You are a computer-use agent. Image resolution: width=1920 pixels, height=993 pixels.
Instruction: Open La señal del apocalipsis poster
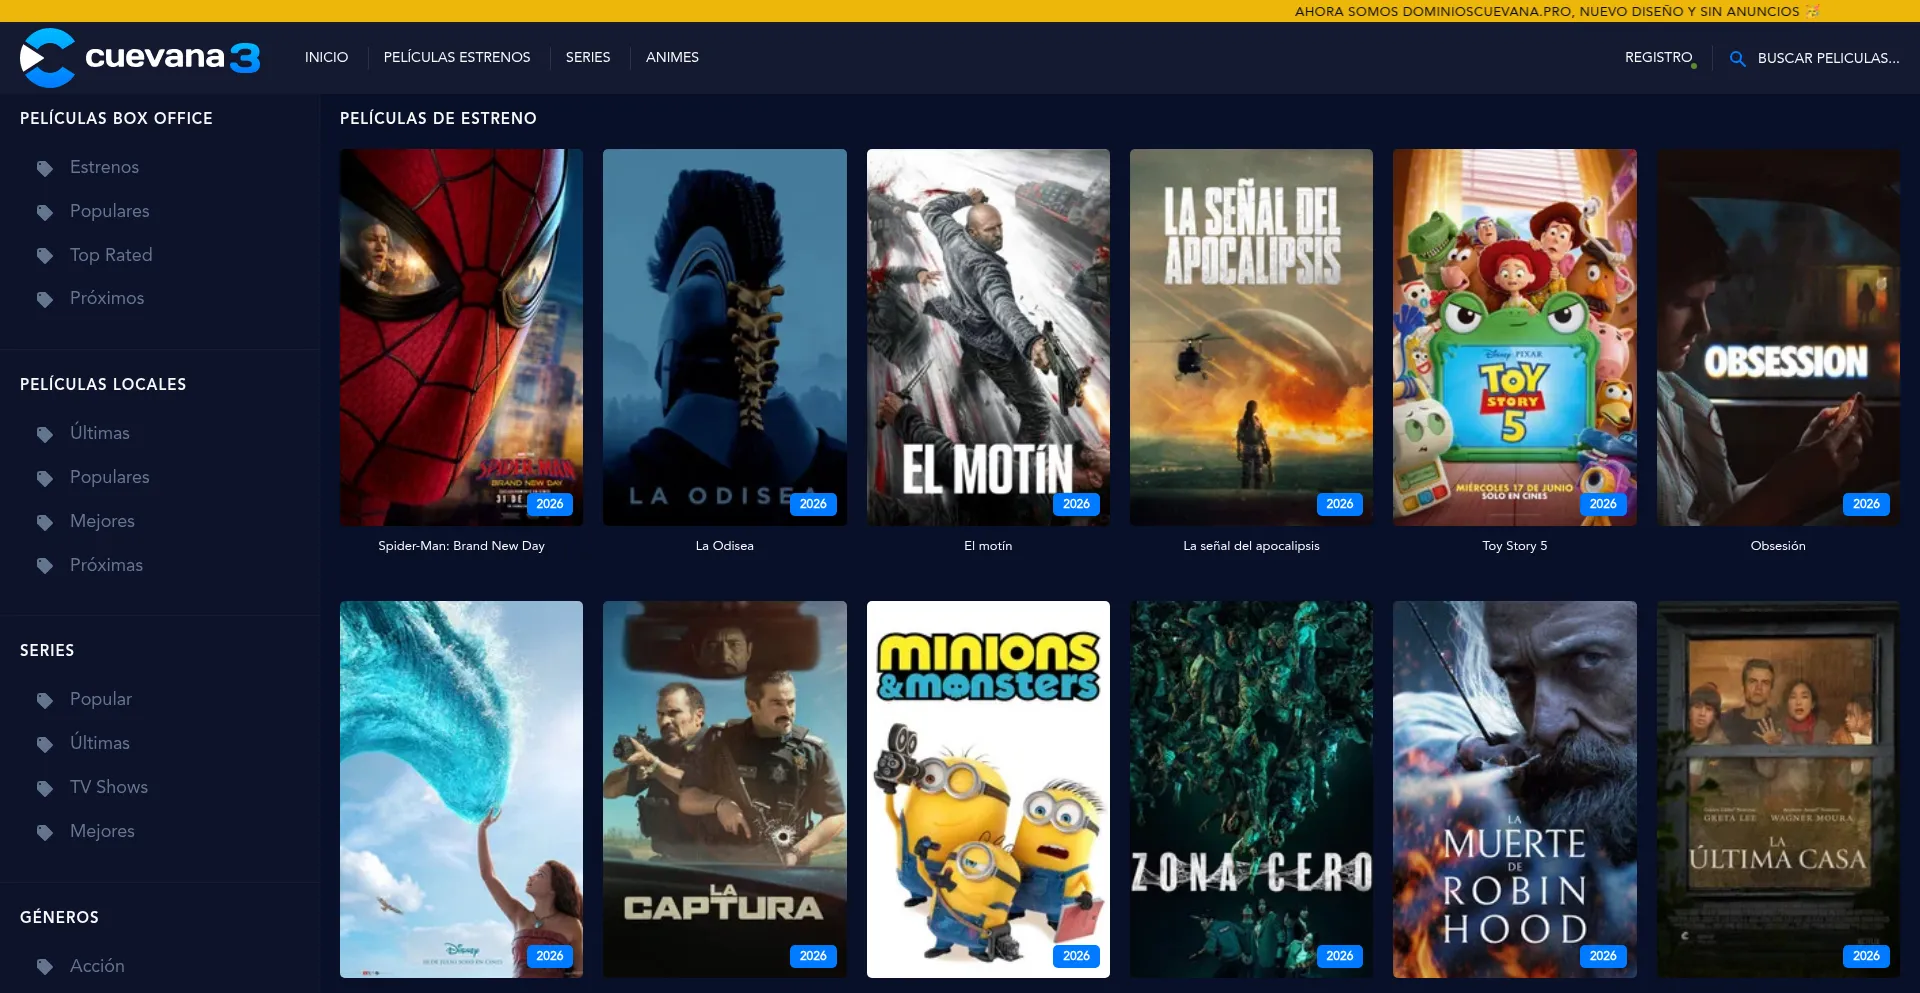pos(1251,337)
